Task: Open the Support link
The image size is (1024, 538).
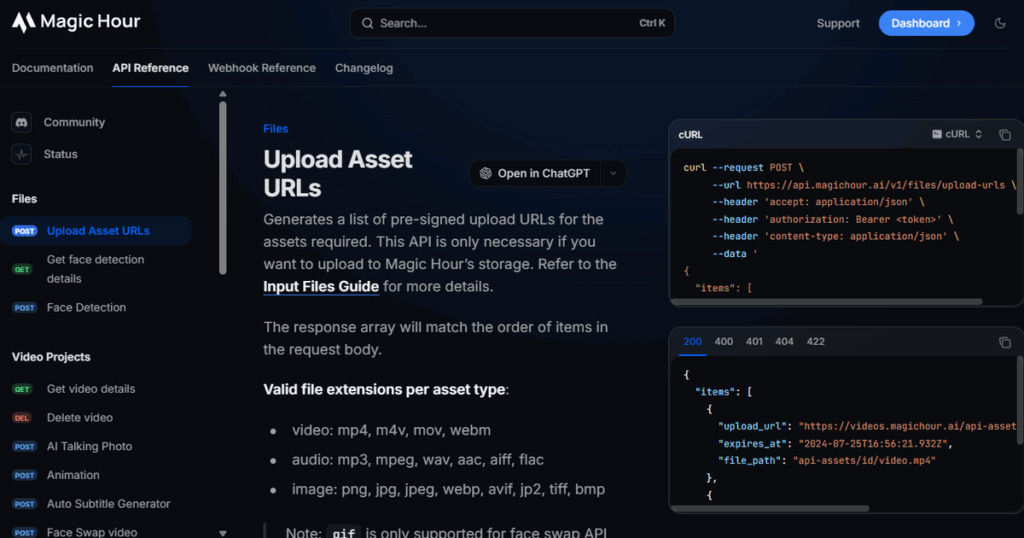Action: pyautogui.click(x=838, y=24)
